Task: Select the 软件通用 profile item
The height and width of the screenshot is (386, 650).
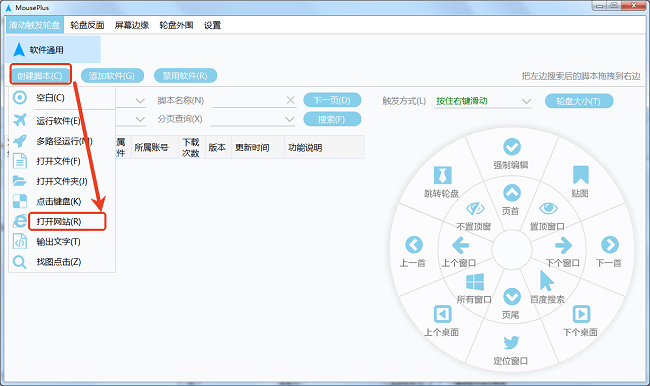Action: coord(53,49)
